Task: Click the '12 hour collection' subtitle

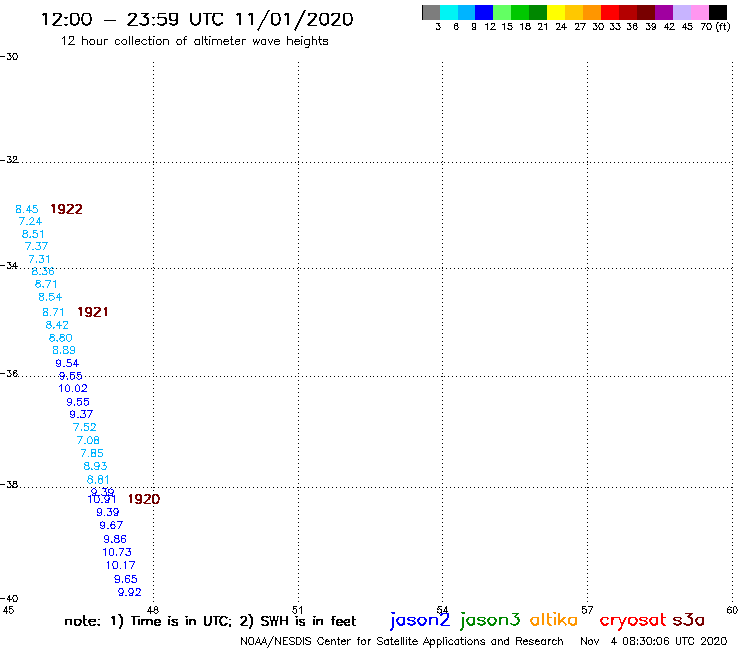Action: (194, 41)
